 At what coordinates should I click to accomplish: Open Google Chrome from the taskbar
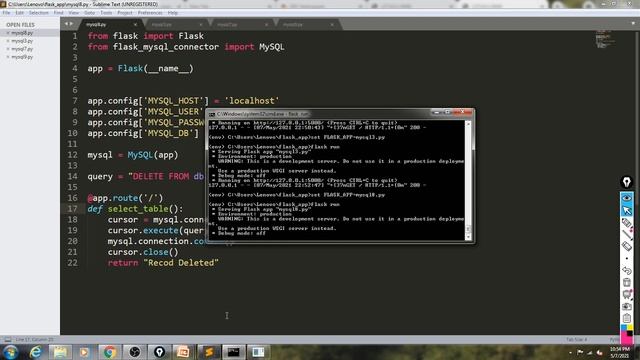pyautogui.click(x=109, y=352)
